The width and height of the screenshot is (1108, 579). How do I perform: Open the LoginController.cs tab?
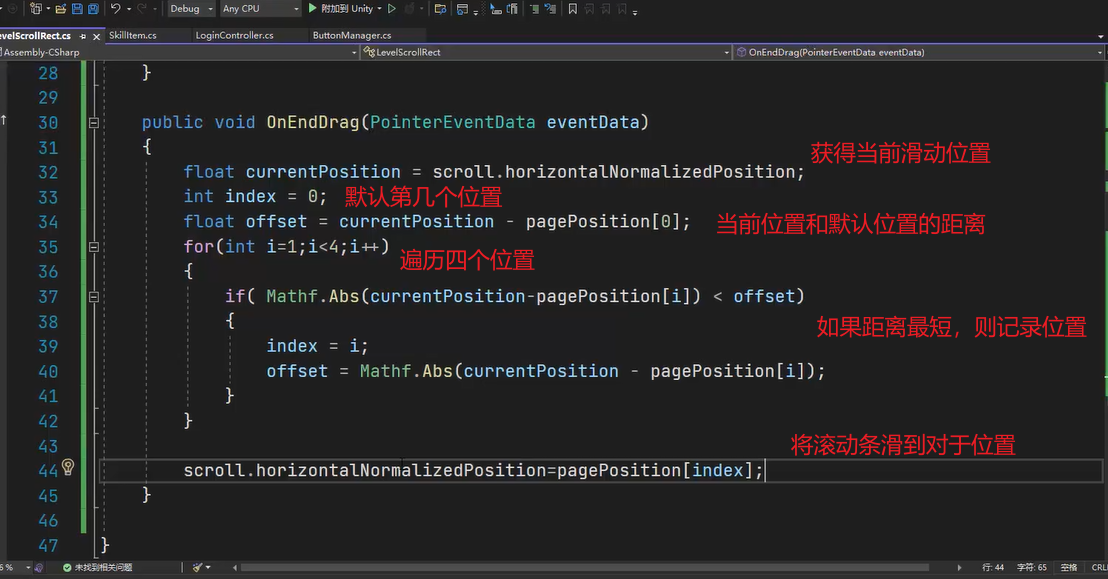[234, 35]
